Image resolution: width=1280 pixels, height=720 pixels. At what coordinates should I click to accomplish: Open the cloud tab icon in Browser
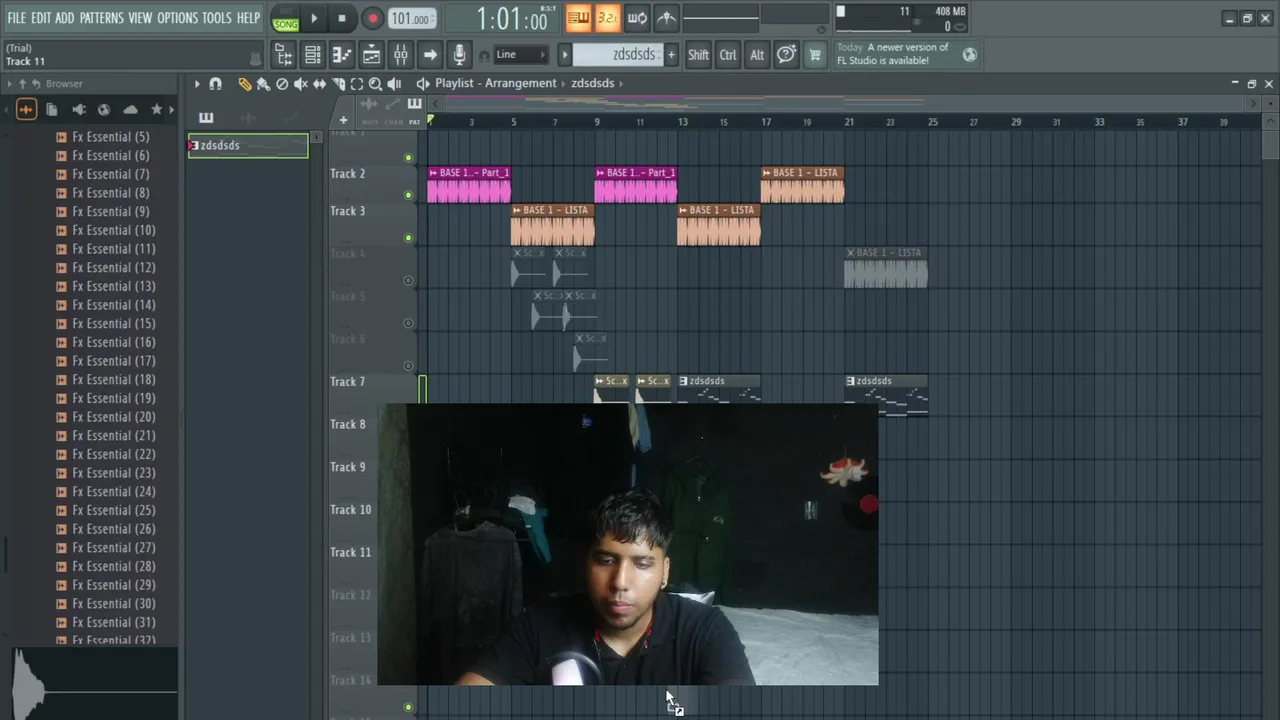pyautogui.click(x=130, y=110)
